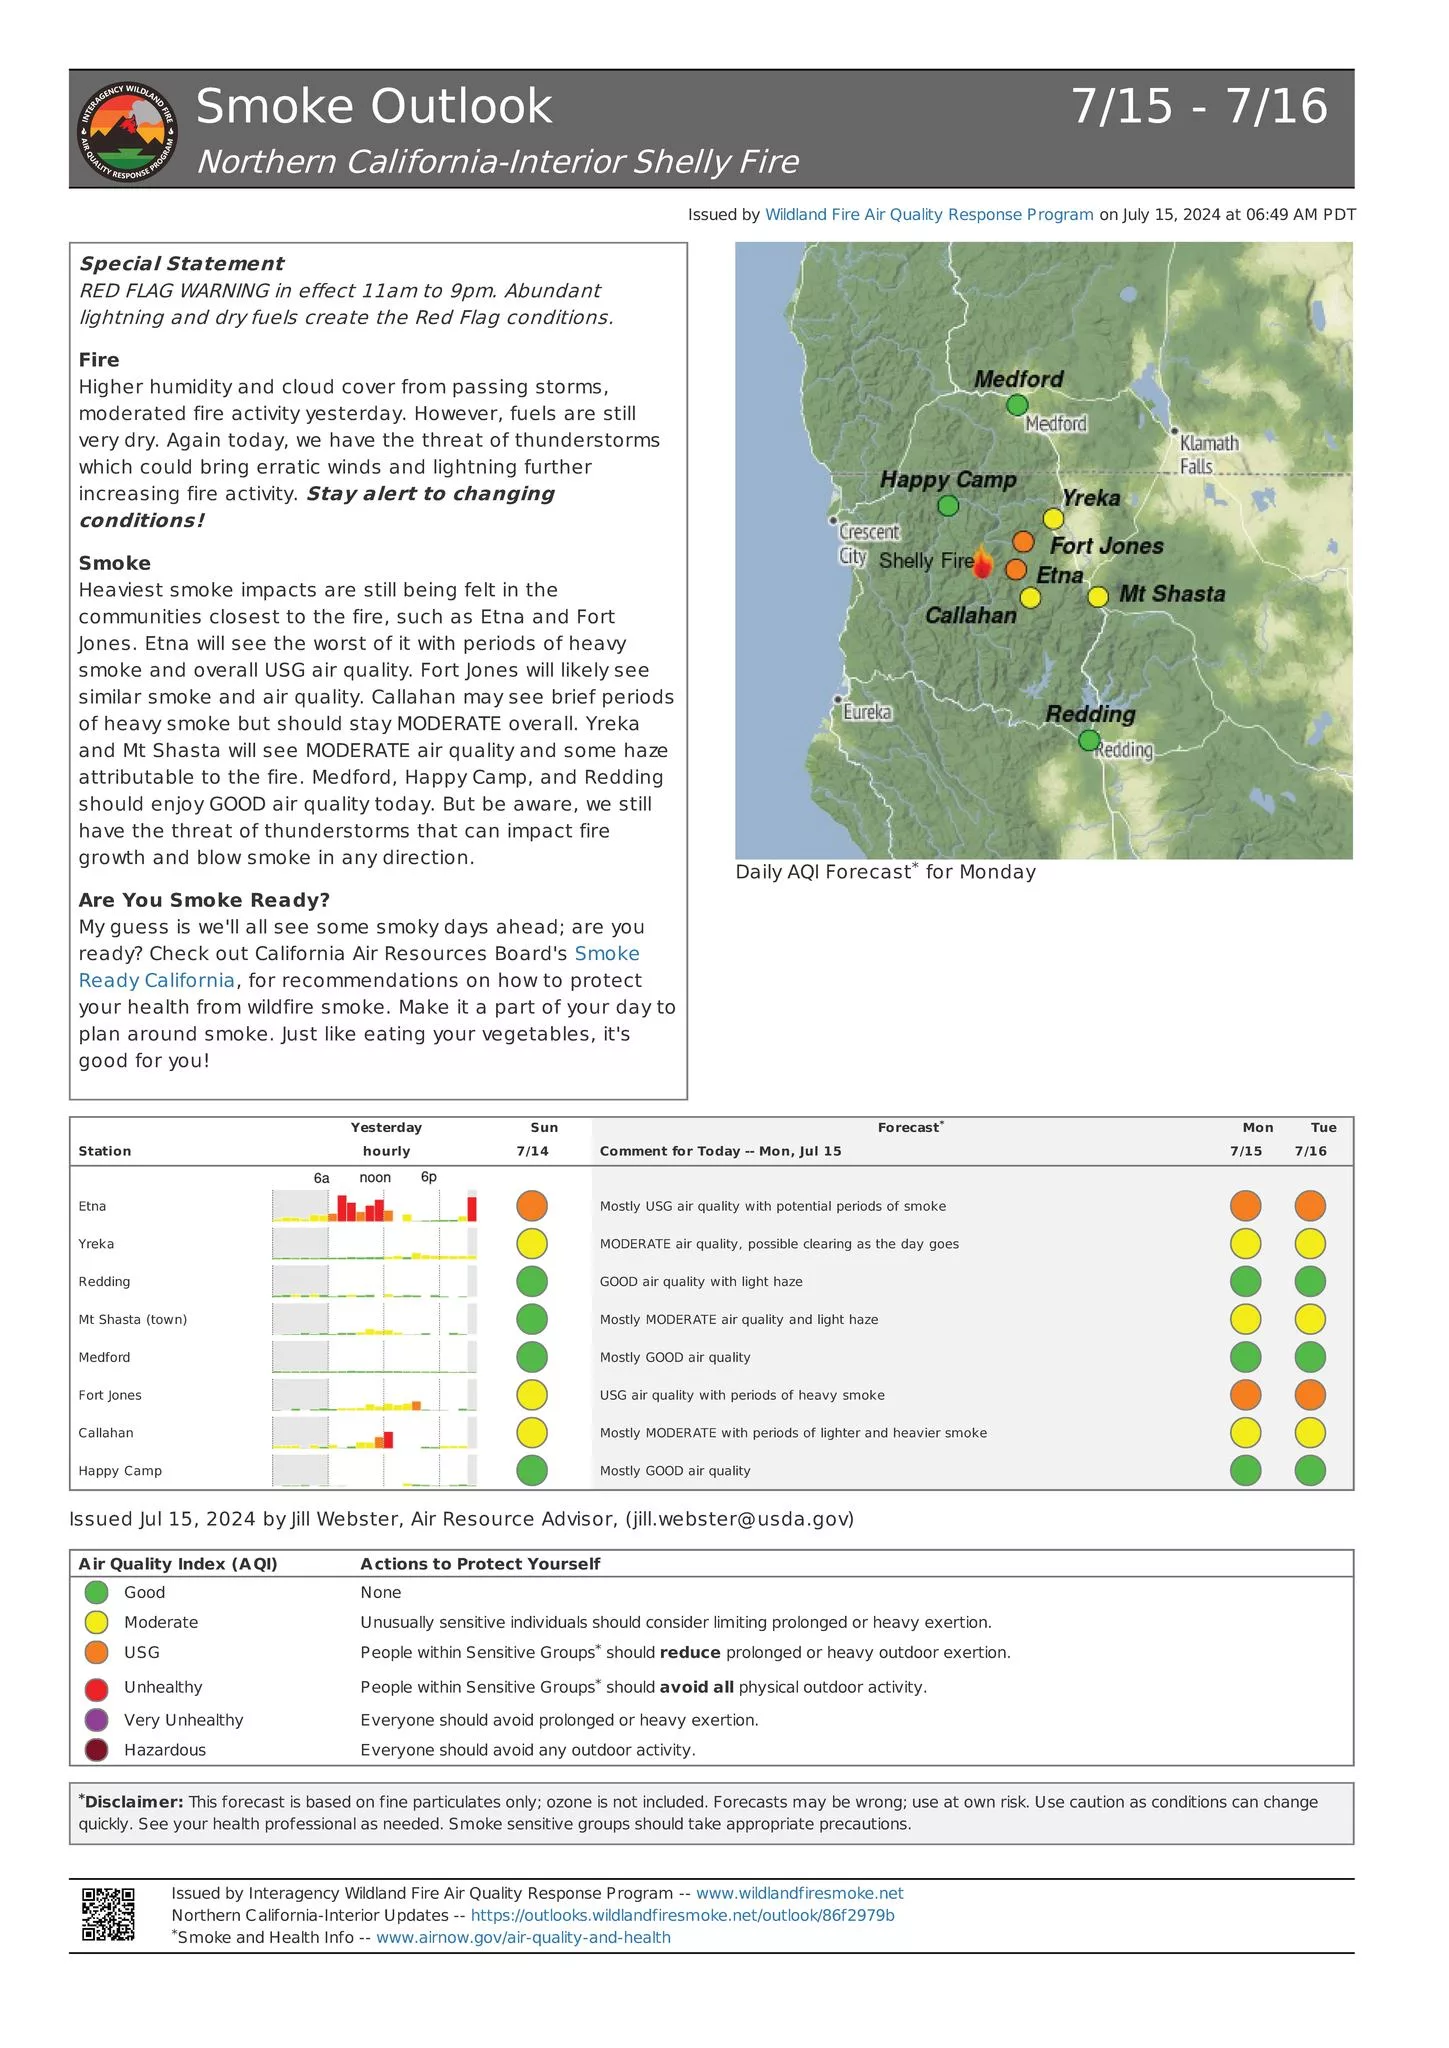
Task: Click 'Comment for Today -- Mon, Jul 15' header
Action: (x=720, y=1151)
